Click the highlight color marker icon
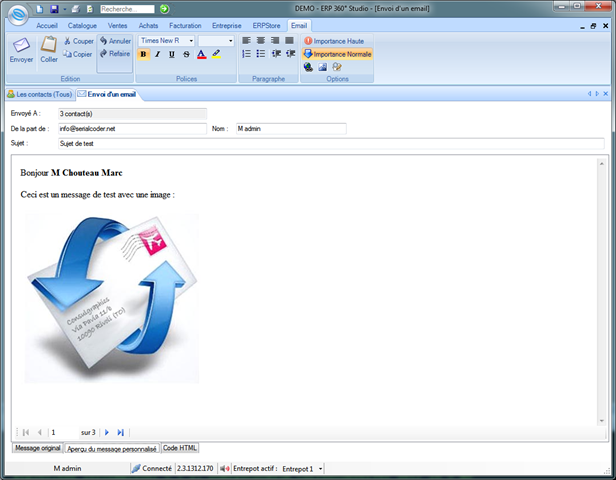 pyautogui.click(x=216, y=54)
